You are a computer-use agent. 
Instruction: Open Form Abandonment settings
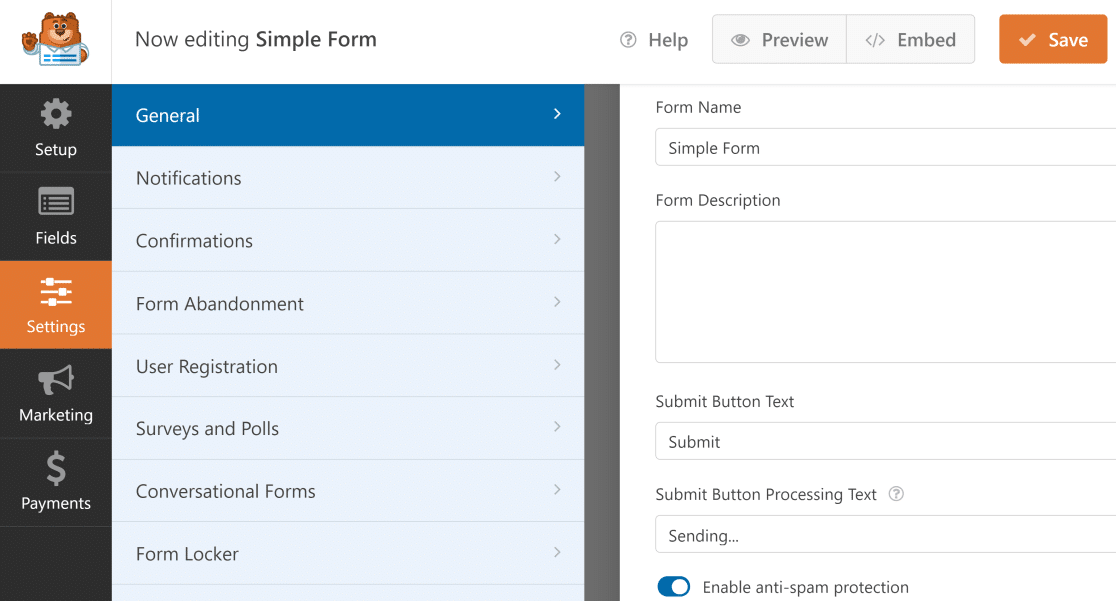coord(348,303)
